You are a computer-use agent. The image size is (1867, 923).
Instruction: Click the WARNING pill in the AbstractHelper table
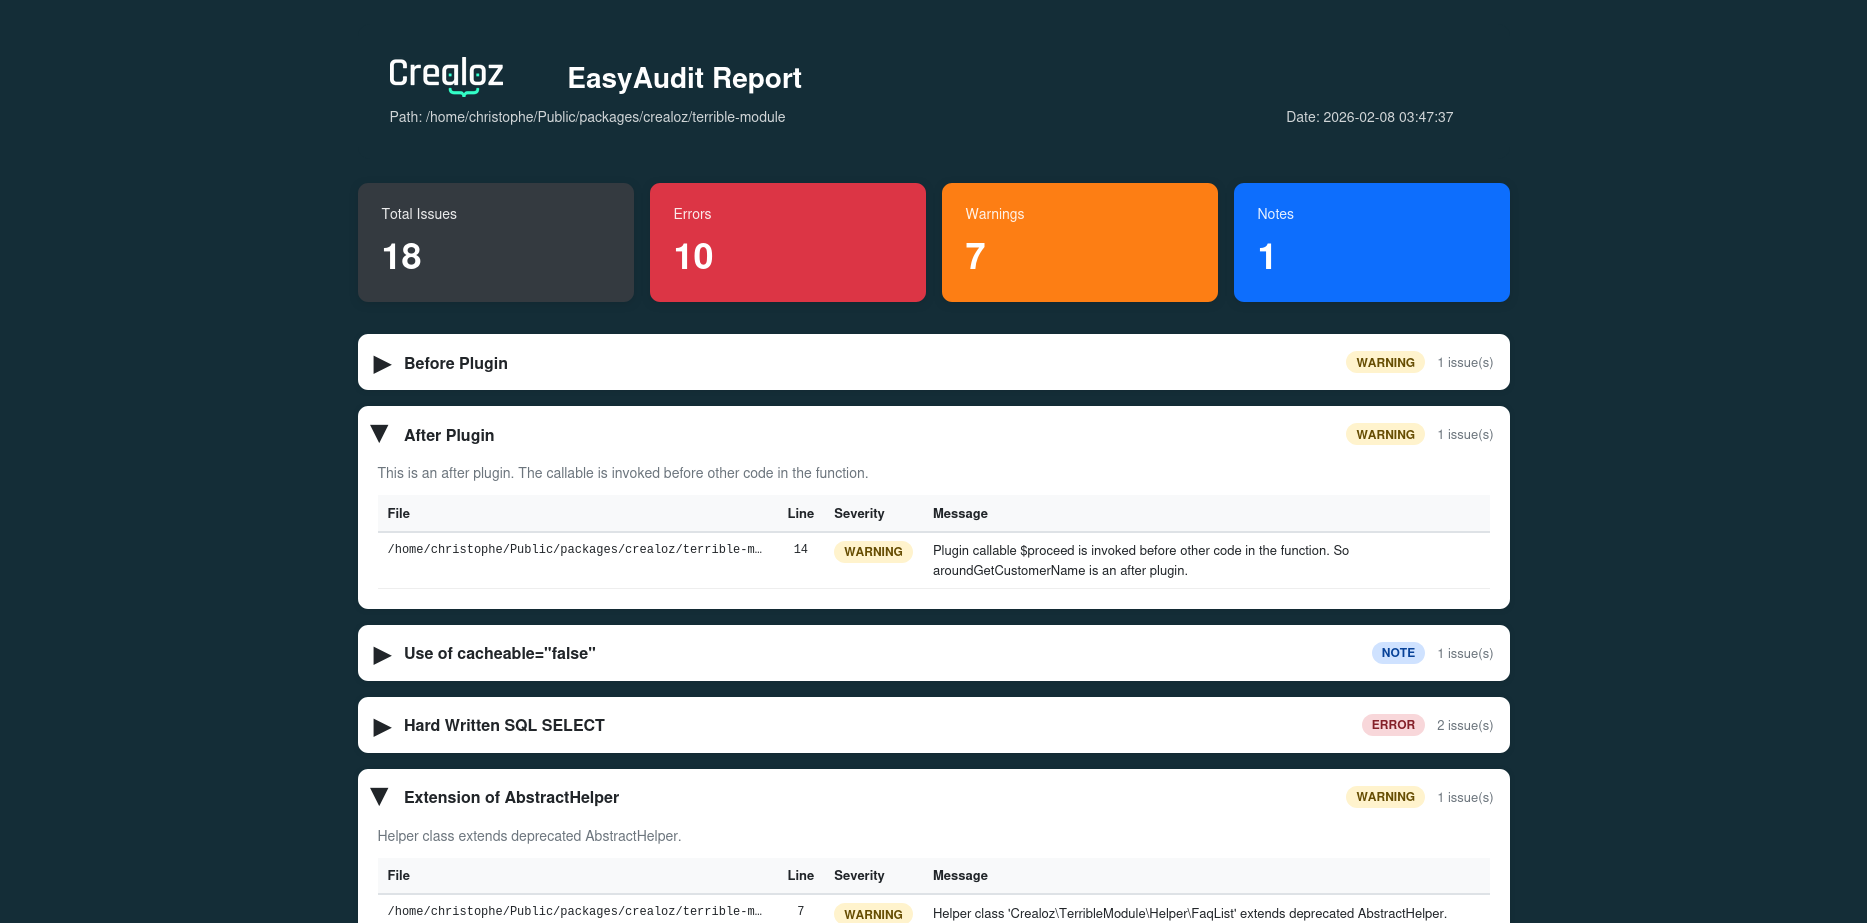tap(873, 913)
